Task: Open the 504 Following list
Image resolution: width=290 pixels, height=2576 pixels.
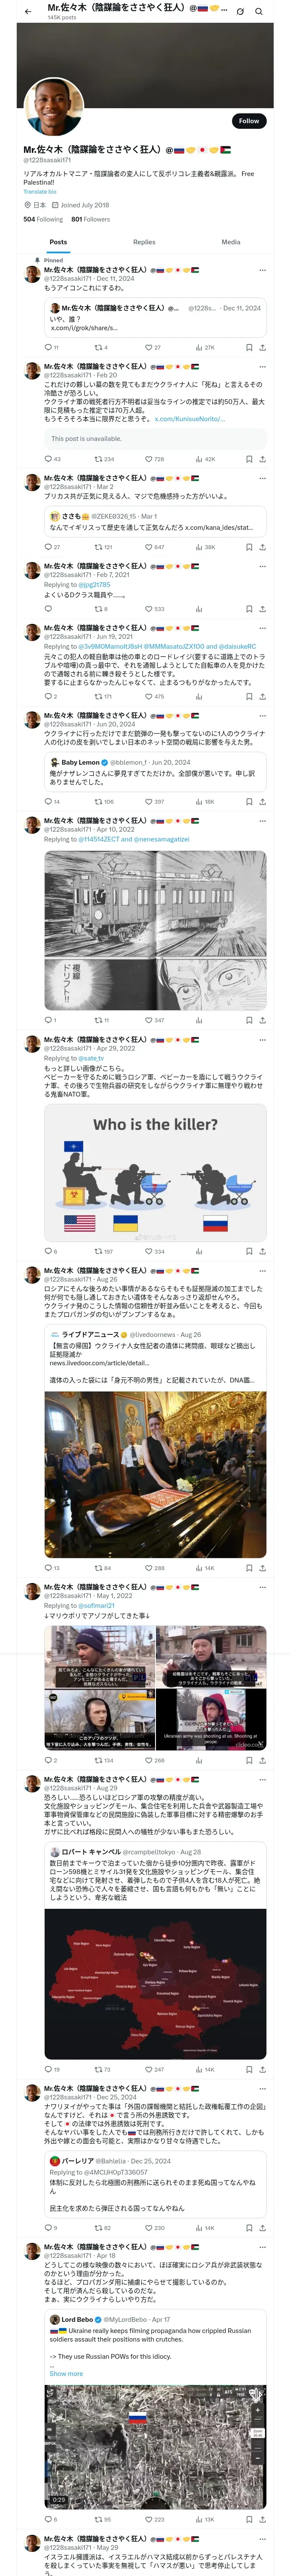Action: 43,219
